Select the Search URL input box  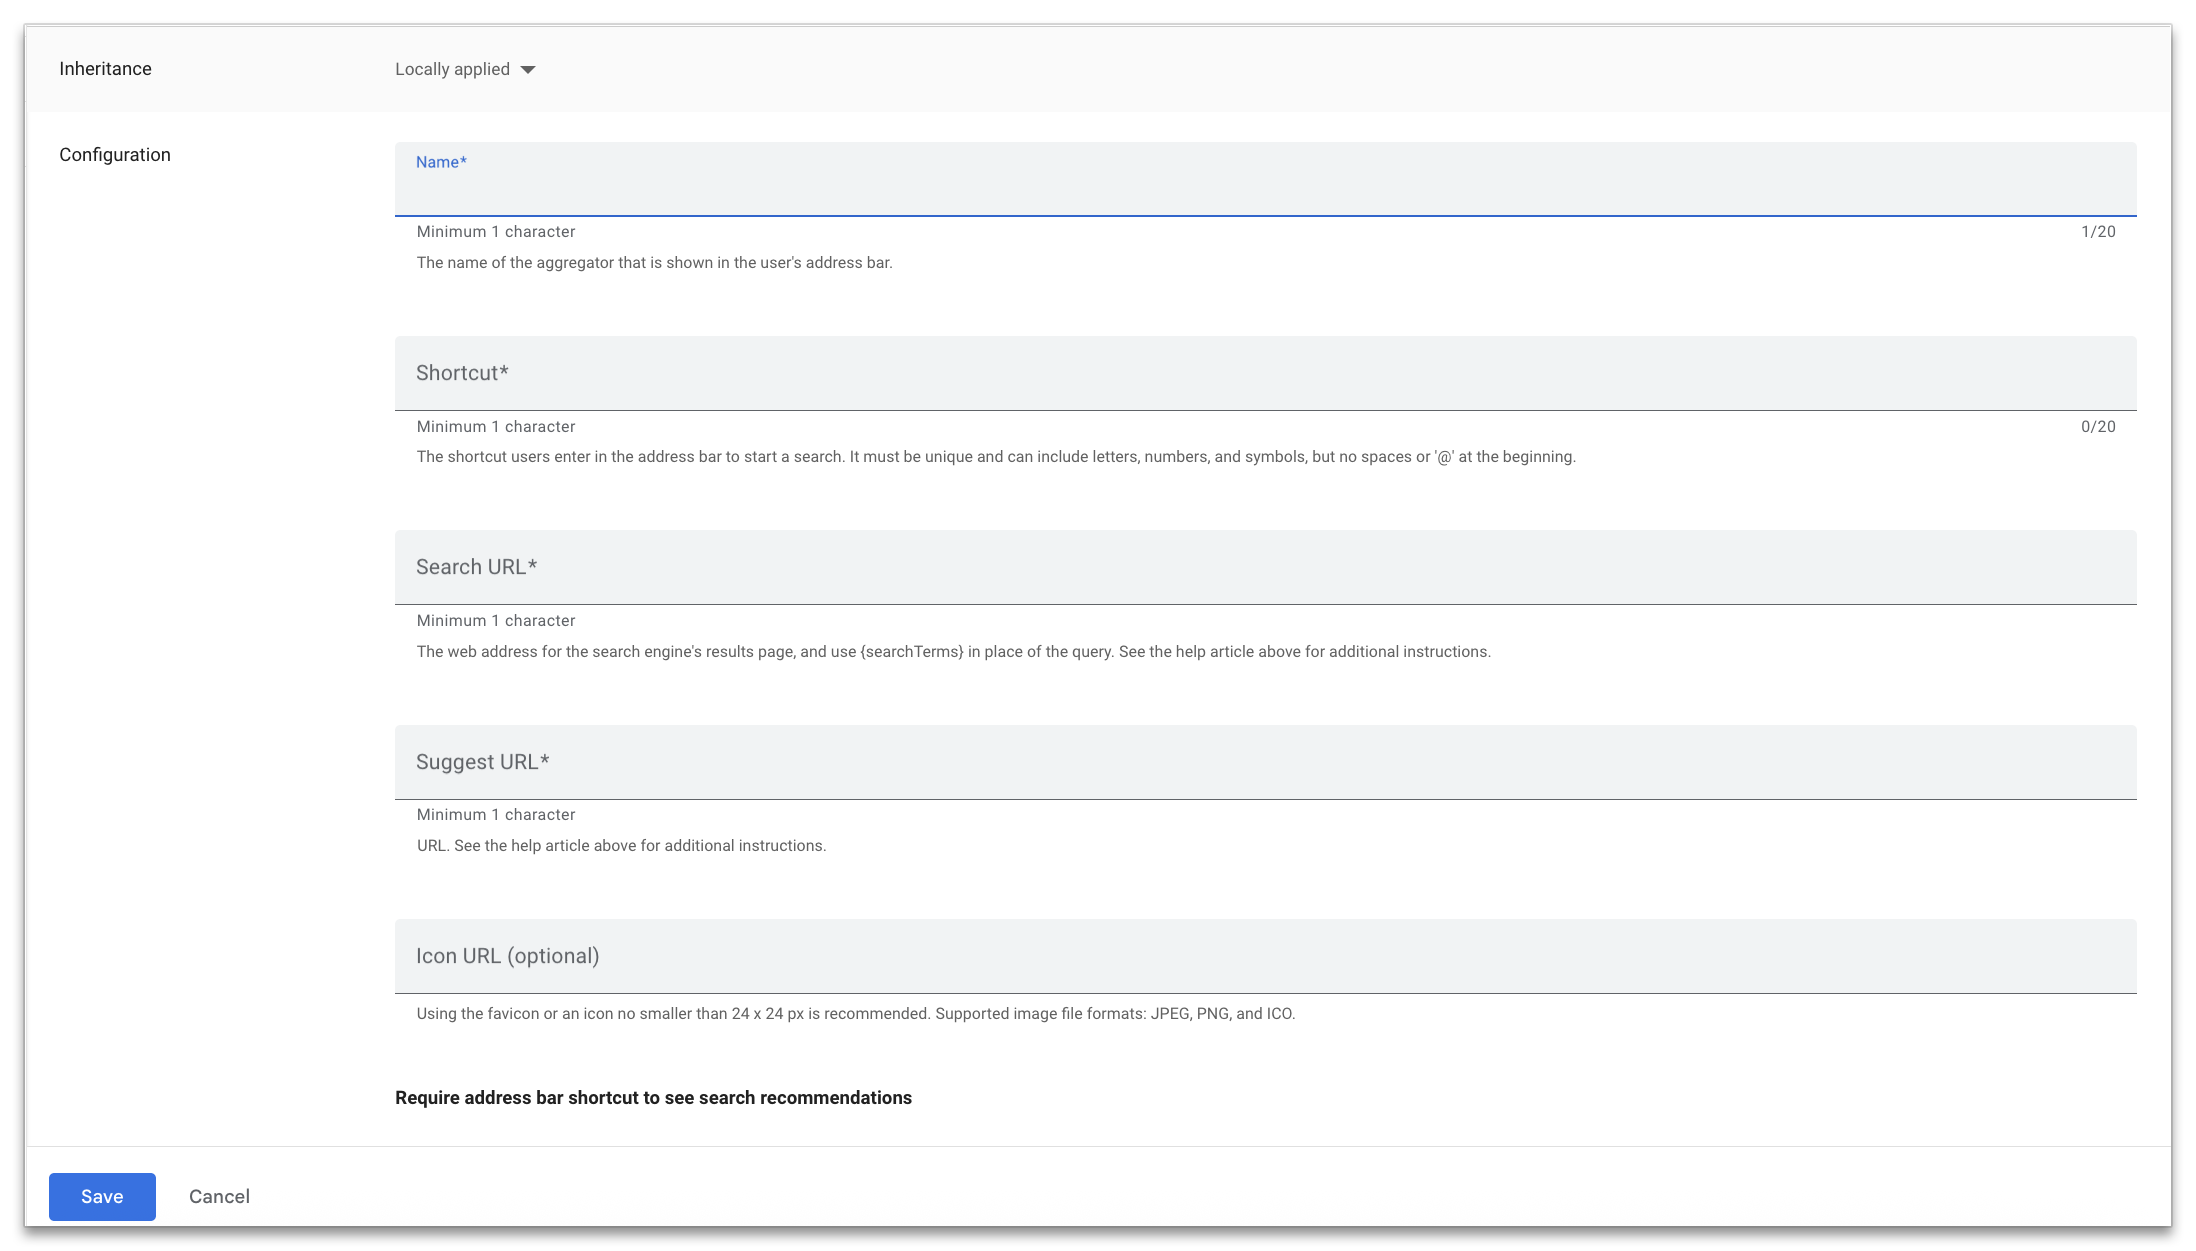(1264, 567)
